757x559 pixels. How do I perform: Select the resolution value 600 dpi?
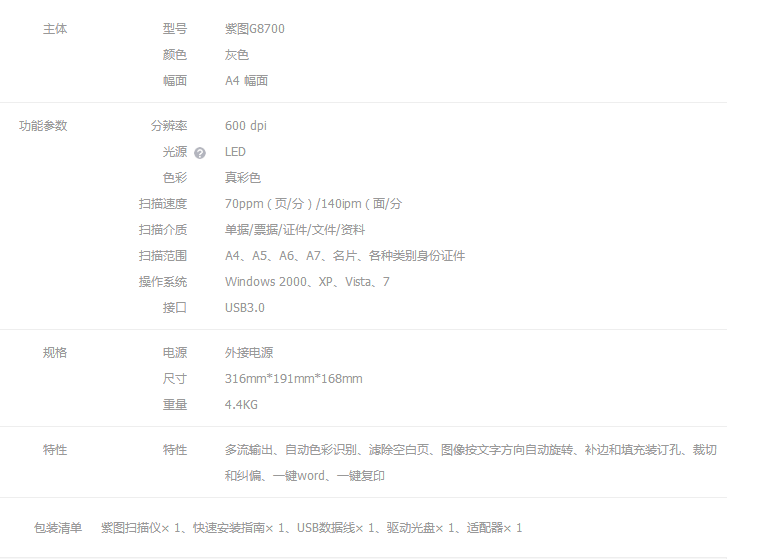(246, 126)
